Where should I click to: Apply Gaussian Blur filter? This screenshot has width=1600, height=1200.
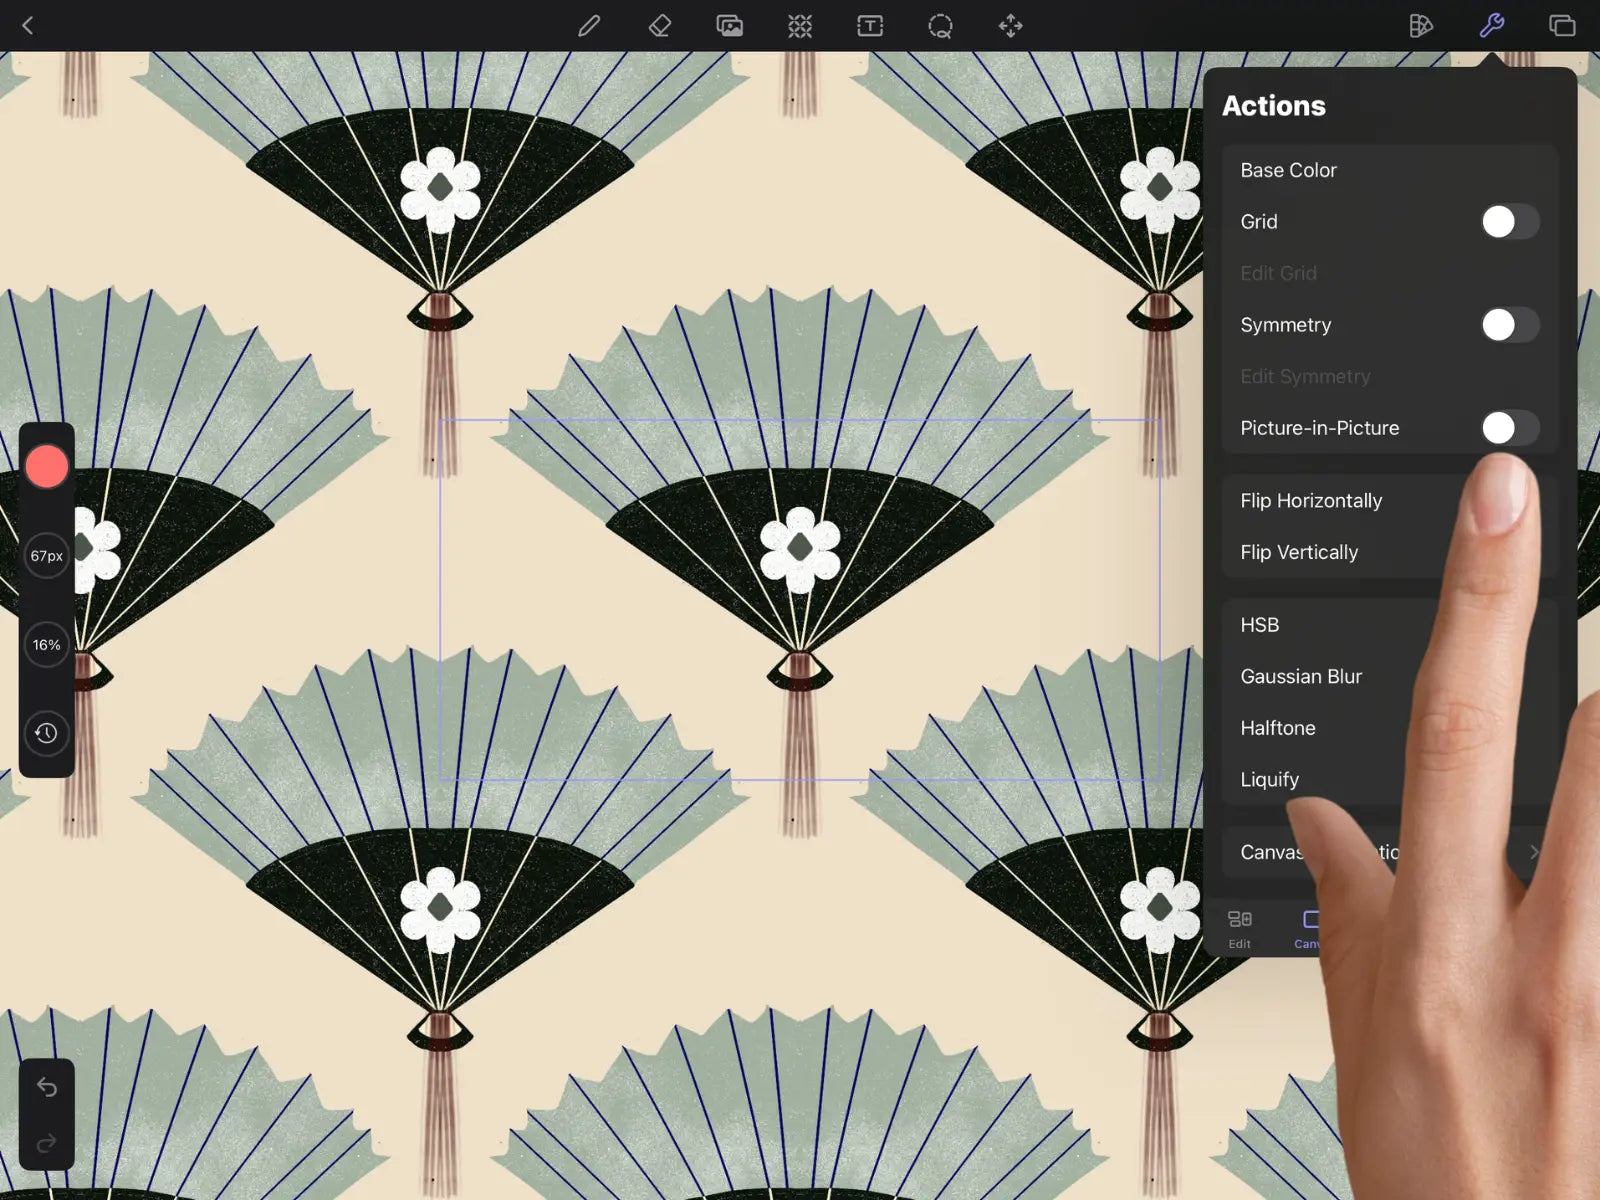[1390, 677]
